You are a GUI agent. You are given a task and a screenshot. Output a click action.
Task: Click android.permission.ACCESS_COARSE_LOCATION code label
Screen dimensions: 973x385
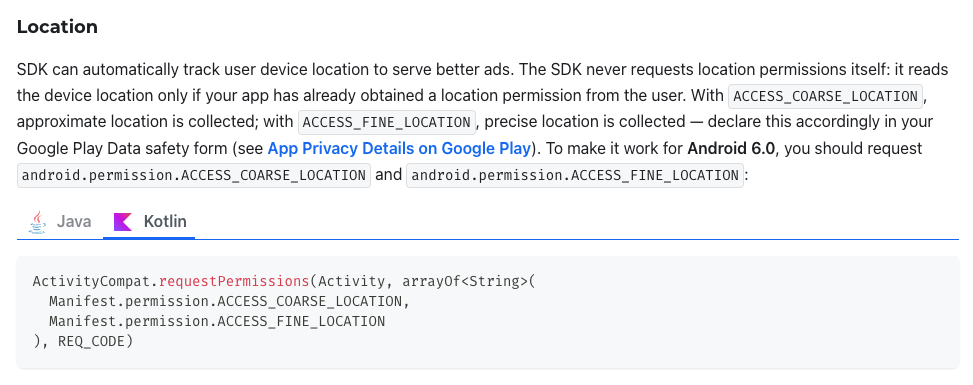(194, 175)
